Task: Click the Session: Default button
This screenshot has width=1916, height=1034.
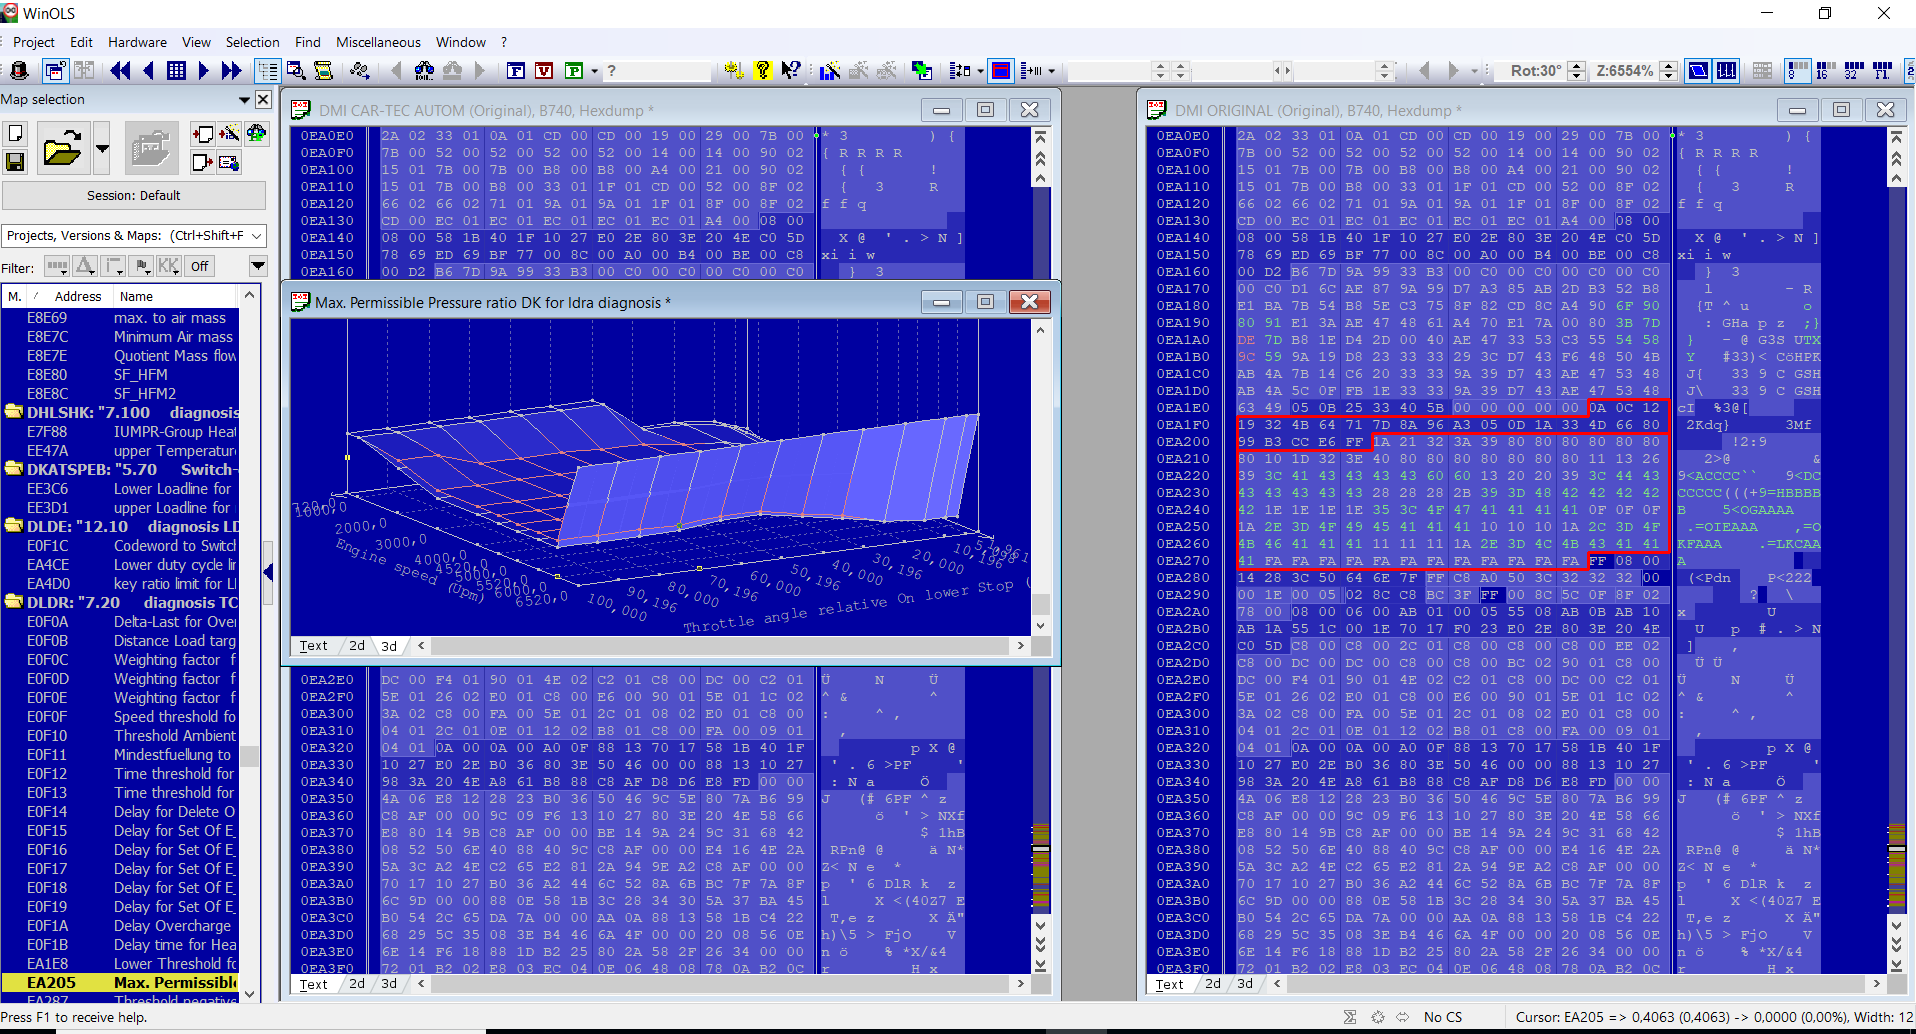Action: pos(133,195)
